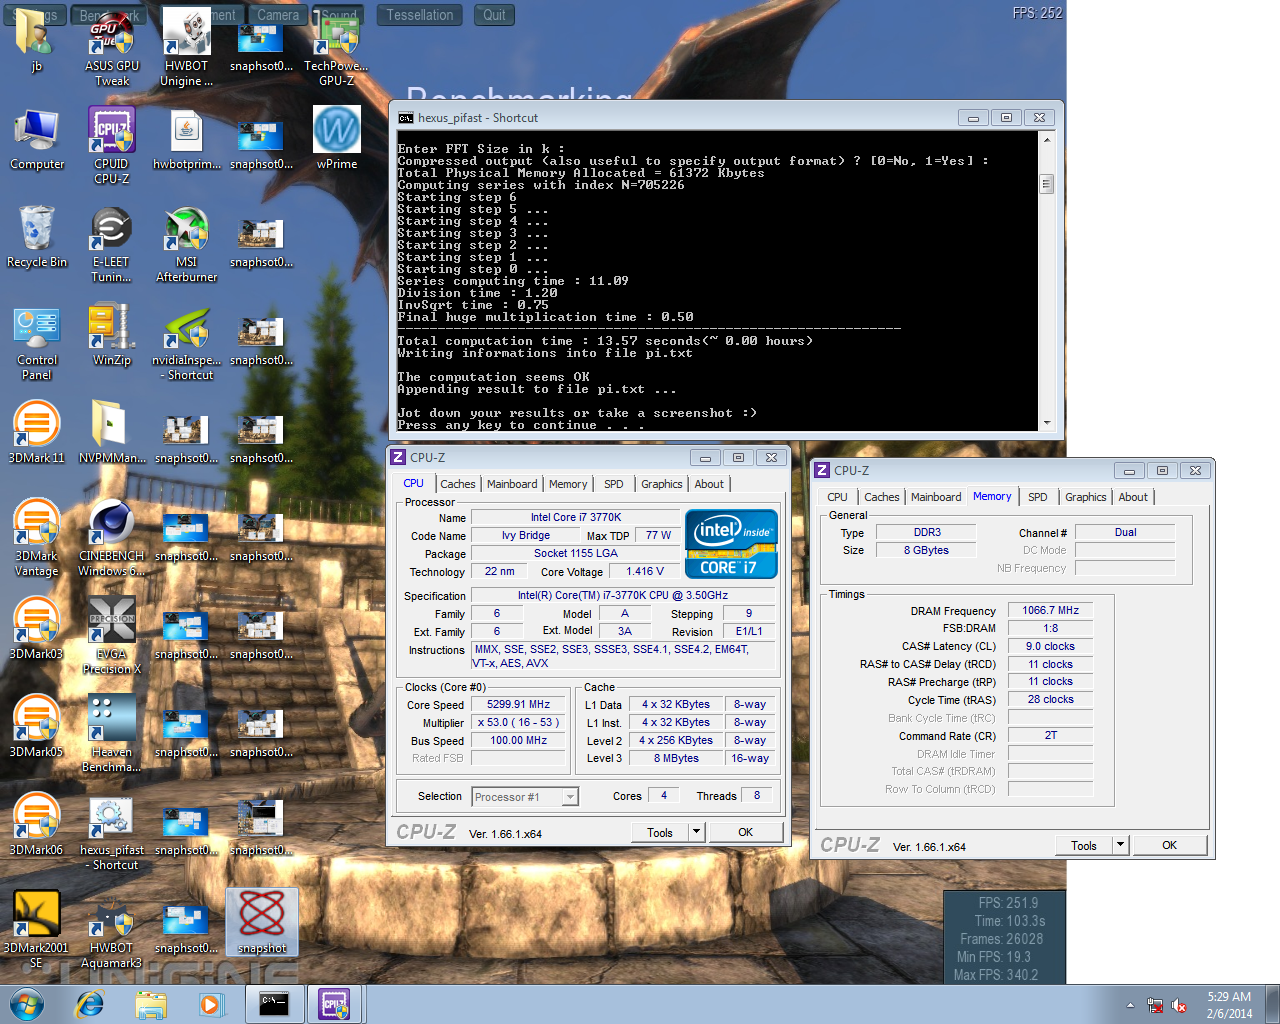Open Windows Explorer from the taskbar
1280x1024 pixels.
pos(151,1004)
